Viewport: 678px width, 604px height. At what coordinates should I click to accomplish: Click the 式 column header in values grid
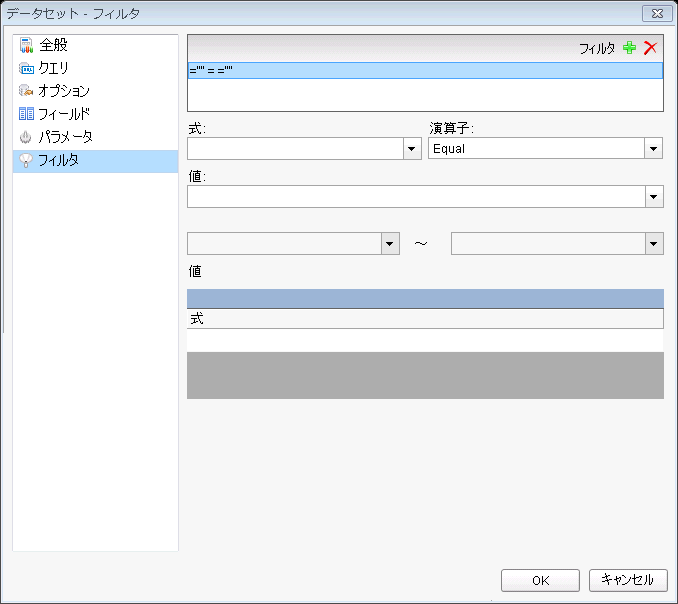point(424,319)
